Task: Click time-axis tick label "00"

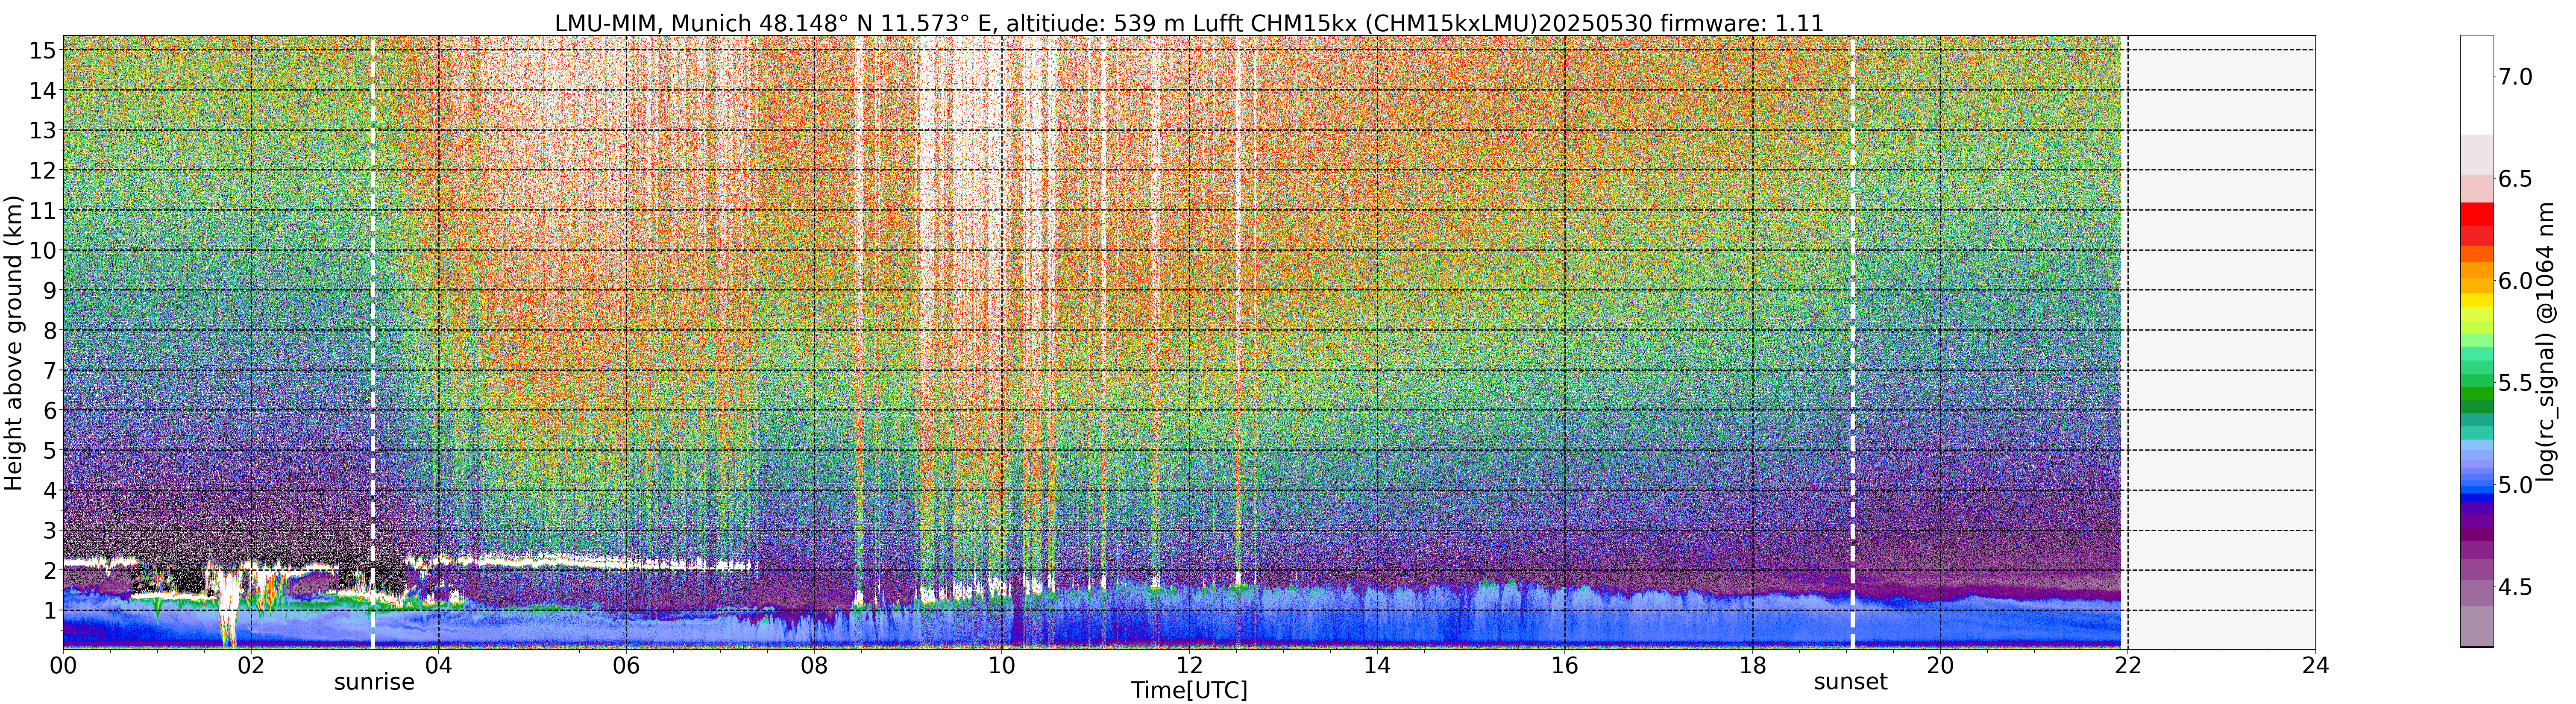Action: point(63,666)
